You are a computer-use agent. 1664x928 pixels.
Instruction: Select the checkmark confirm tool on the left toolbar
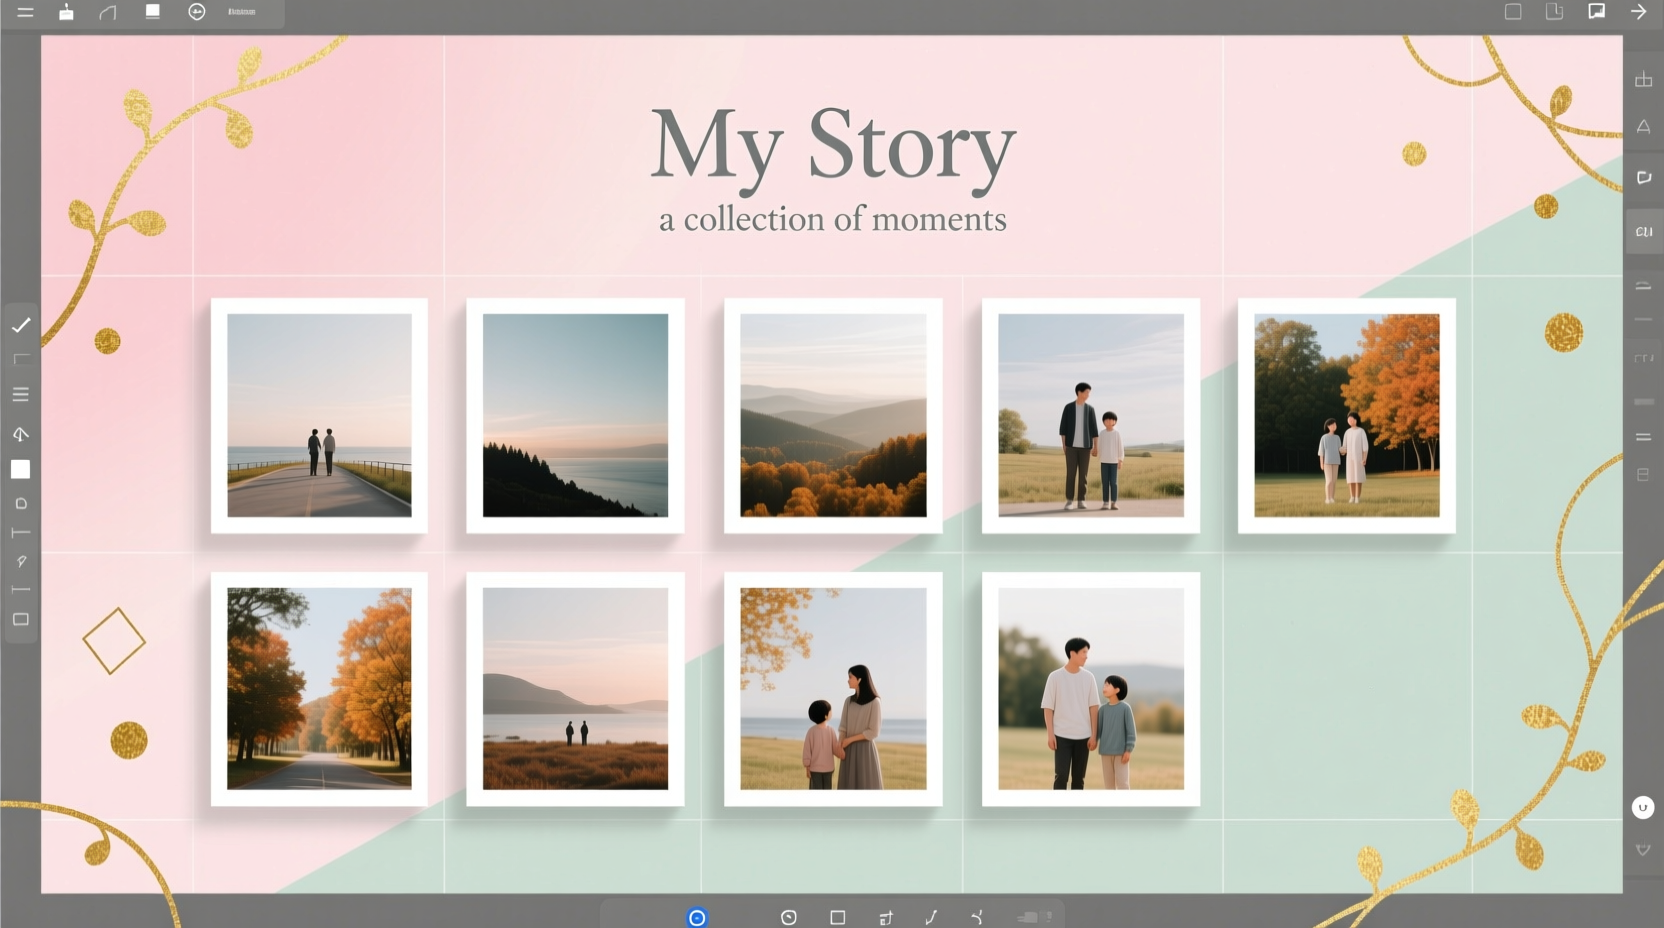(22, 325)
